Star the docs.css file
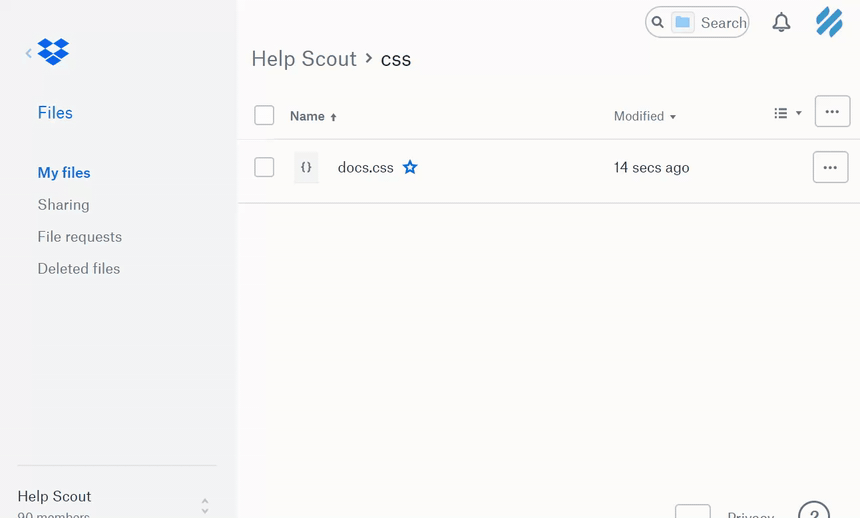The height and width of the screenshot is (518, 860). 410,168
